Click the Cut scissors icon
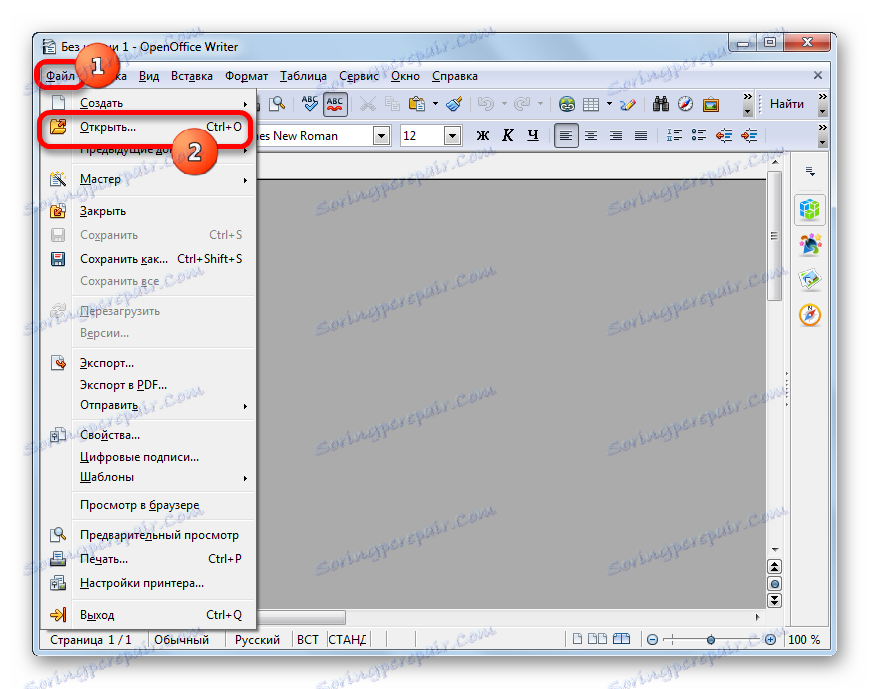The image size is (870, 689). pos(367,104)
